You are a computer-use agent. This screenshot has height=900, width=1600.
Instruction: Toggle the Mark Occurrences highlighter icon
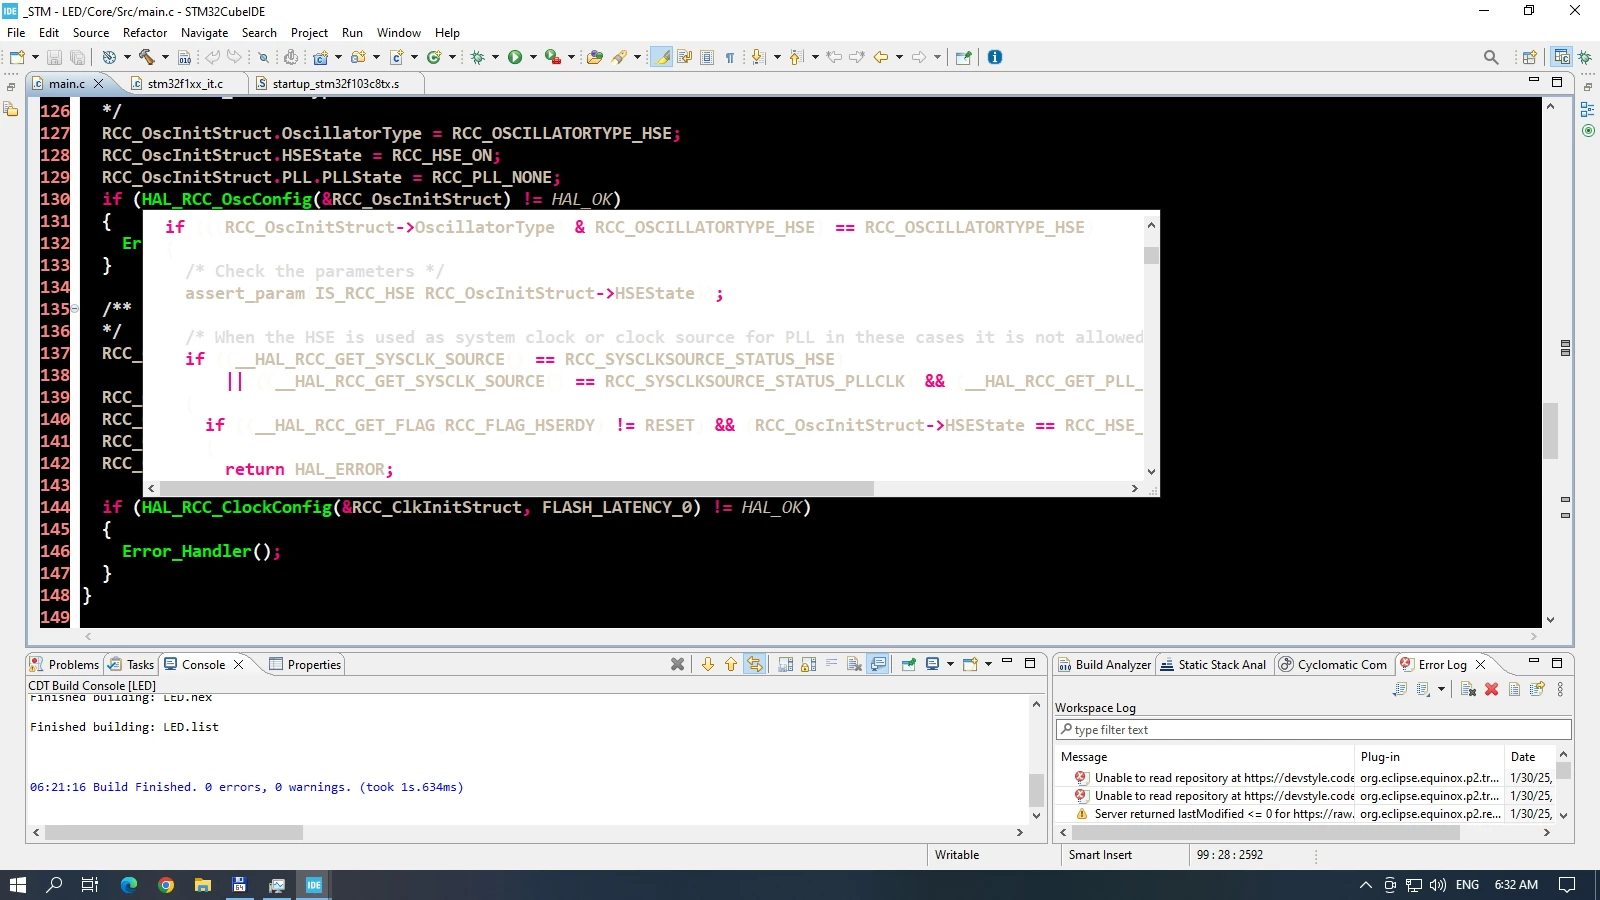662,57
